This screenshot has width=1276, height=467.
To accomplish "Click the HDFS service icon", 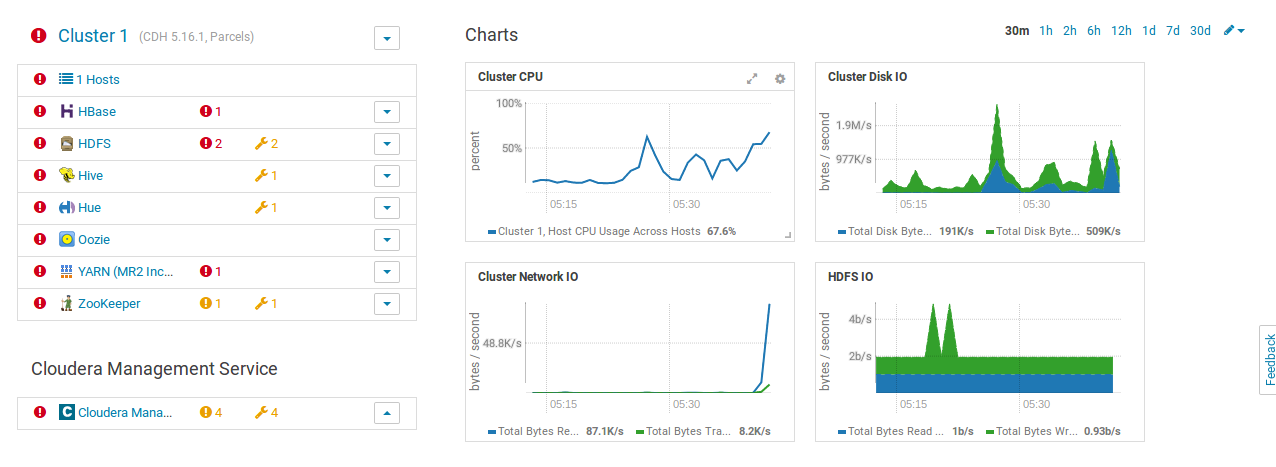I will (67, 143).
